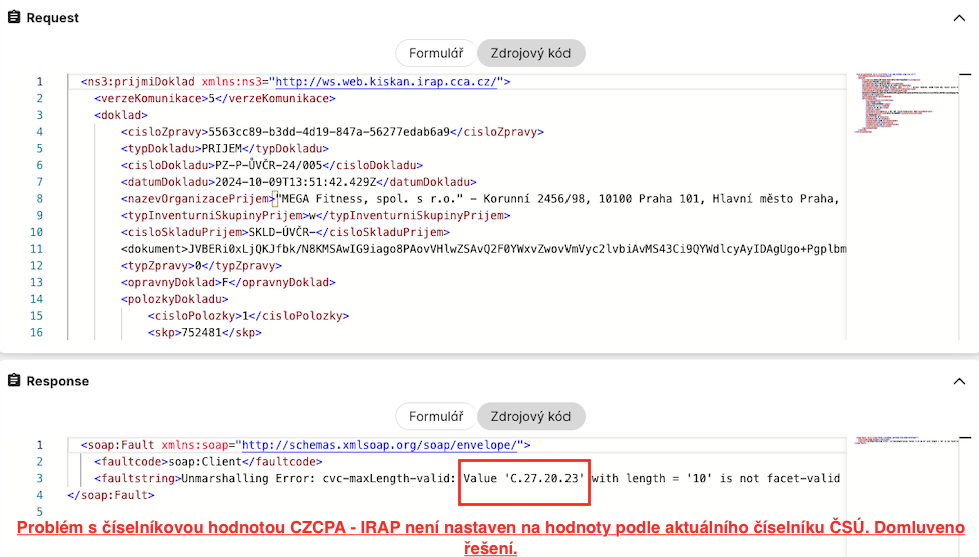Click line number 8 in Request editor

pyautogui.click(x=39, y=199)
